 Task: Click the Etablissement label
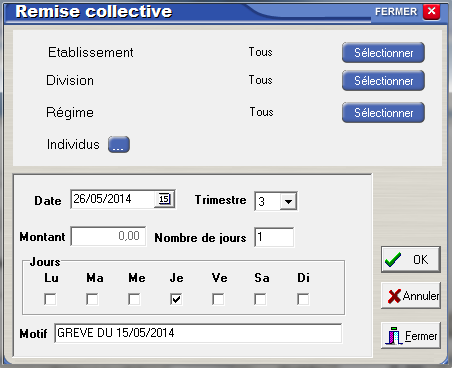91,52
